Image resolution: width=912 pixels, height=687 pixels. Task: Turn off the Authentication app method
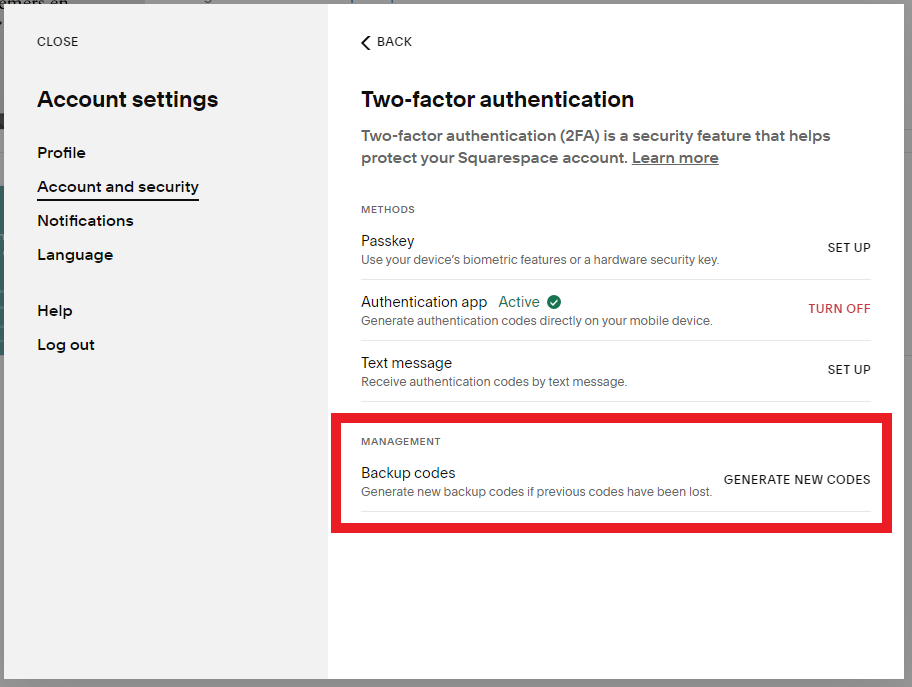pos(839,309)
